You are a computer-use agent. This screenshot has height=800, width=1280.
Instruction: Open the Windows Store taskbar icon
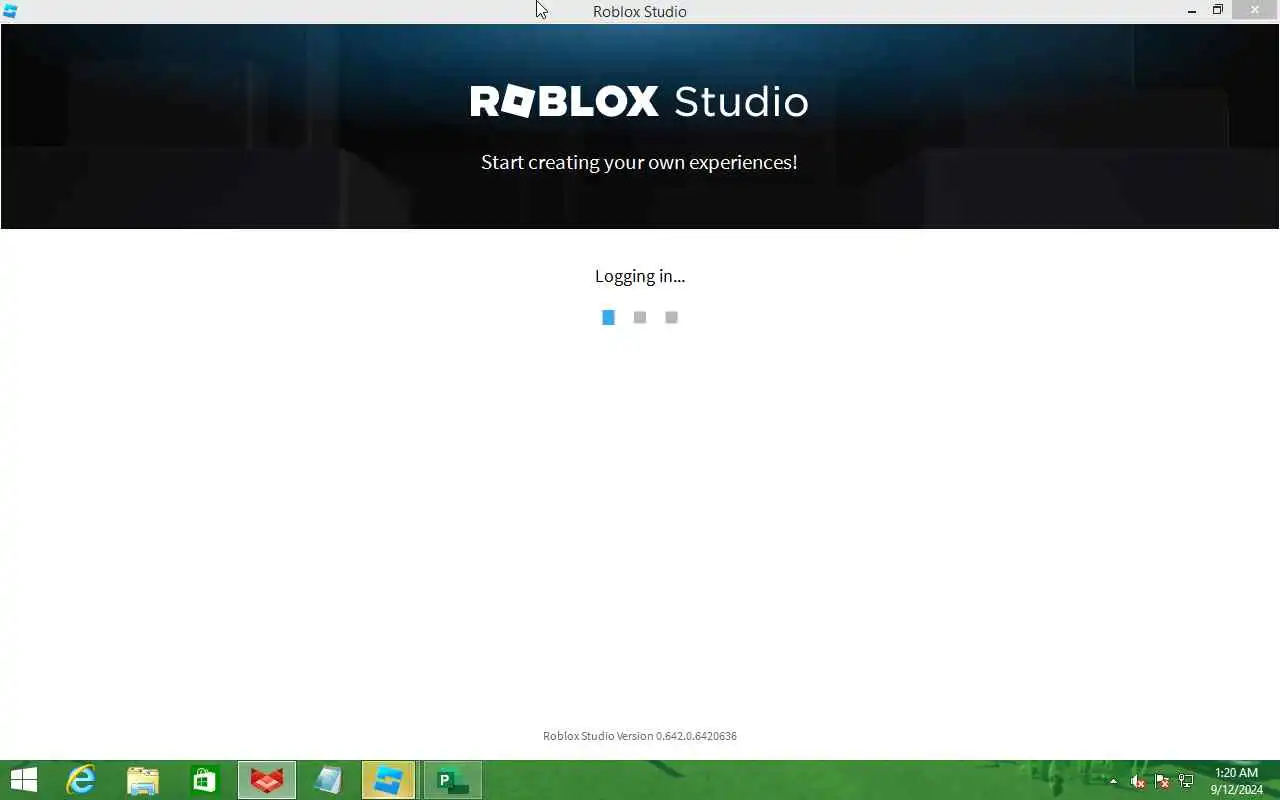coord(205,780)
